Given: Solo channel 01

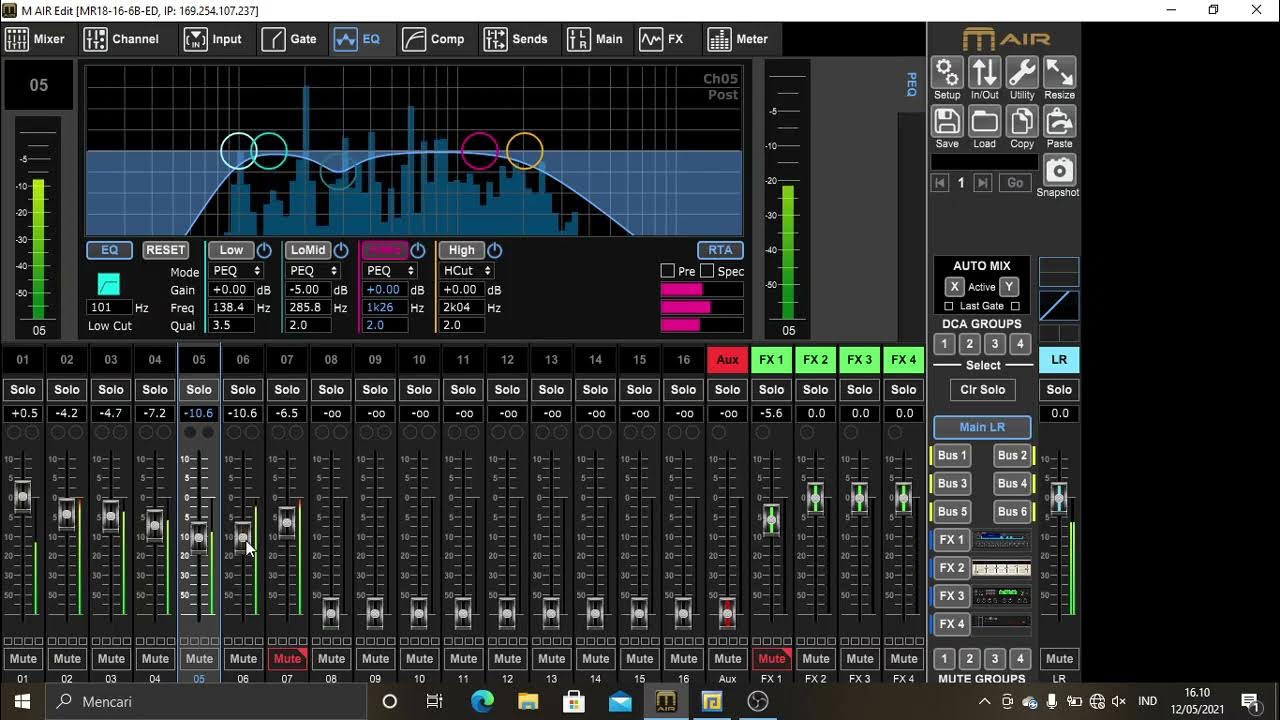Looking at the screenshot, I should 23,390.
